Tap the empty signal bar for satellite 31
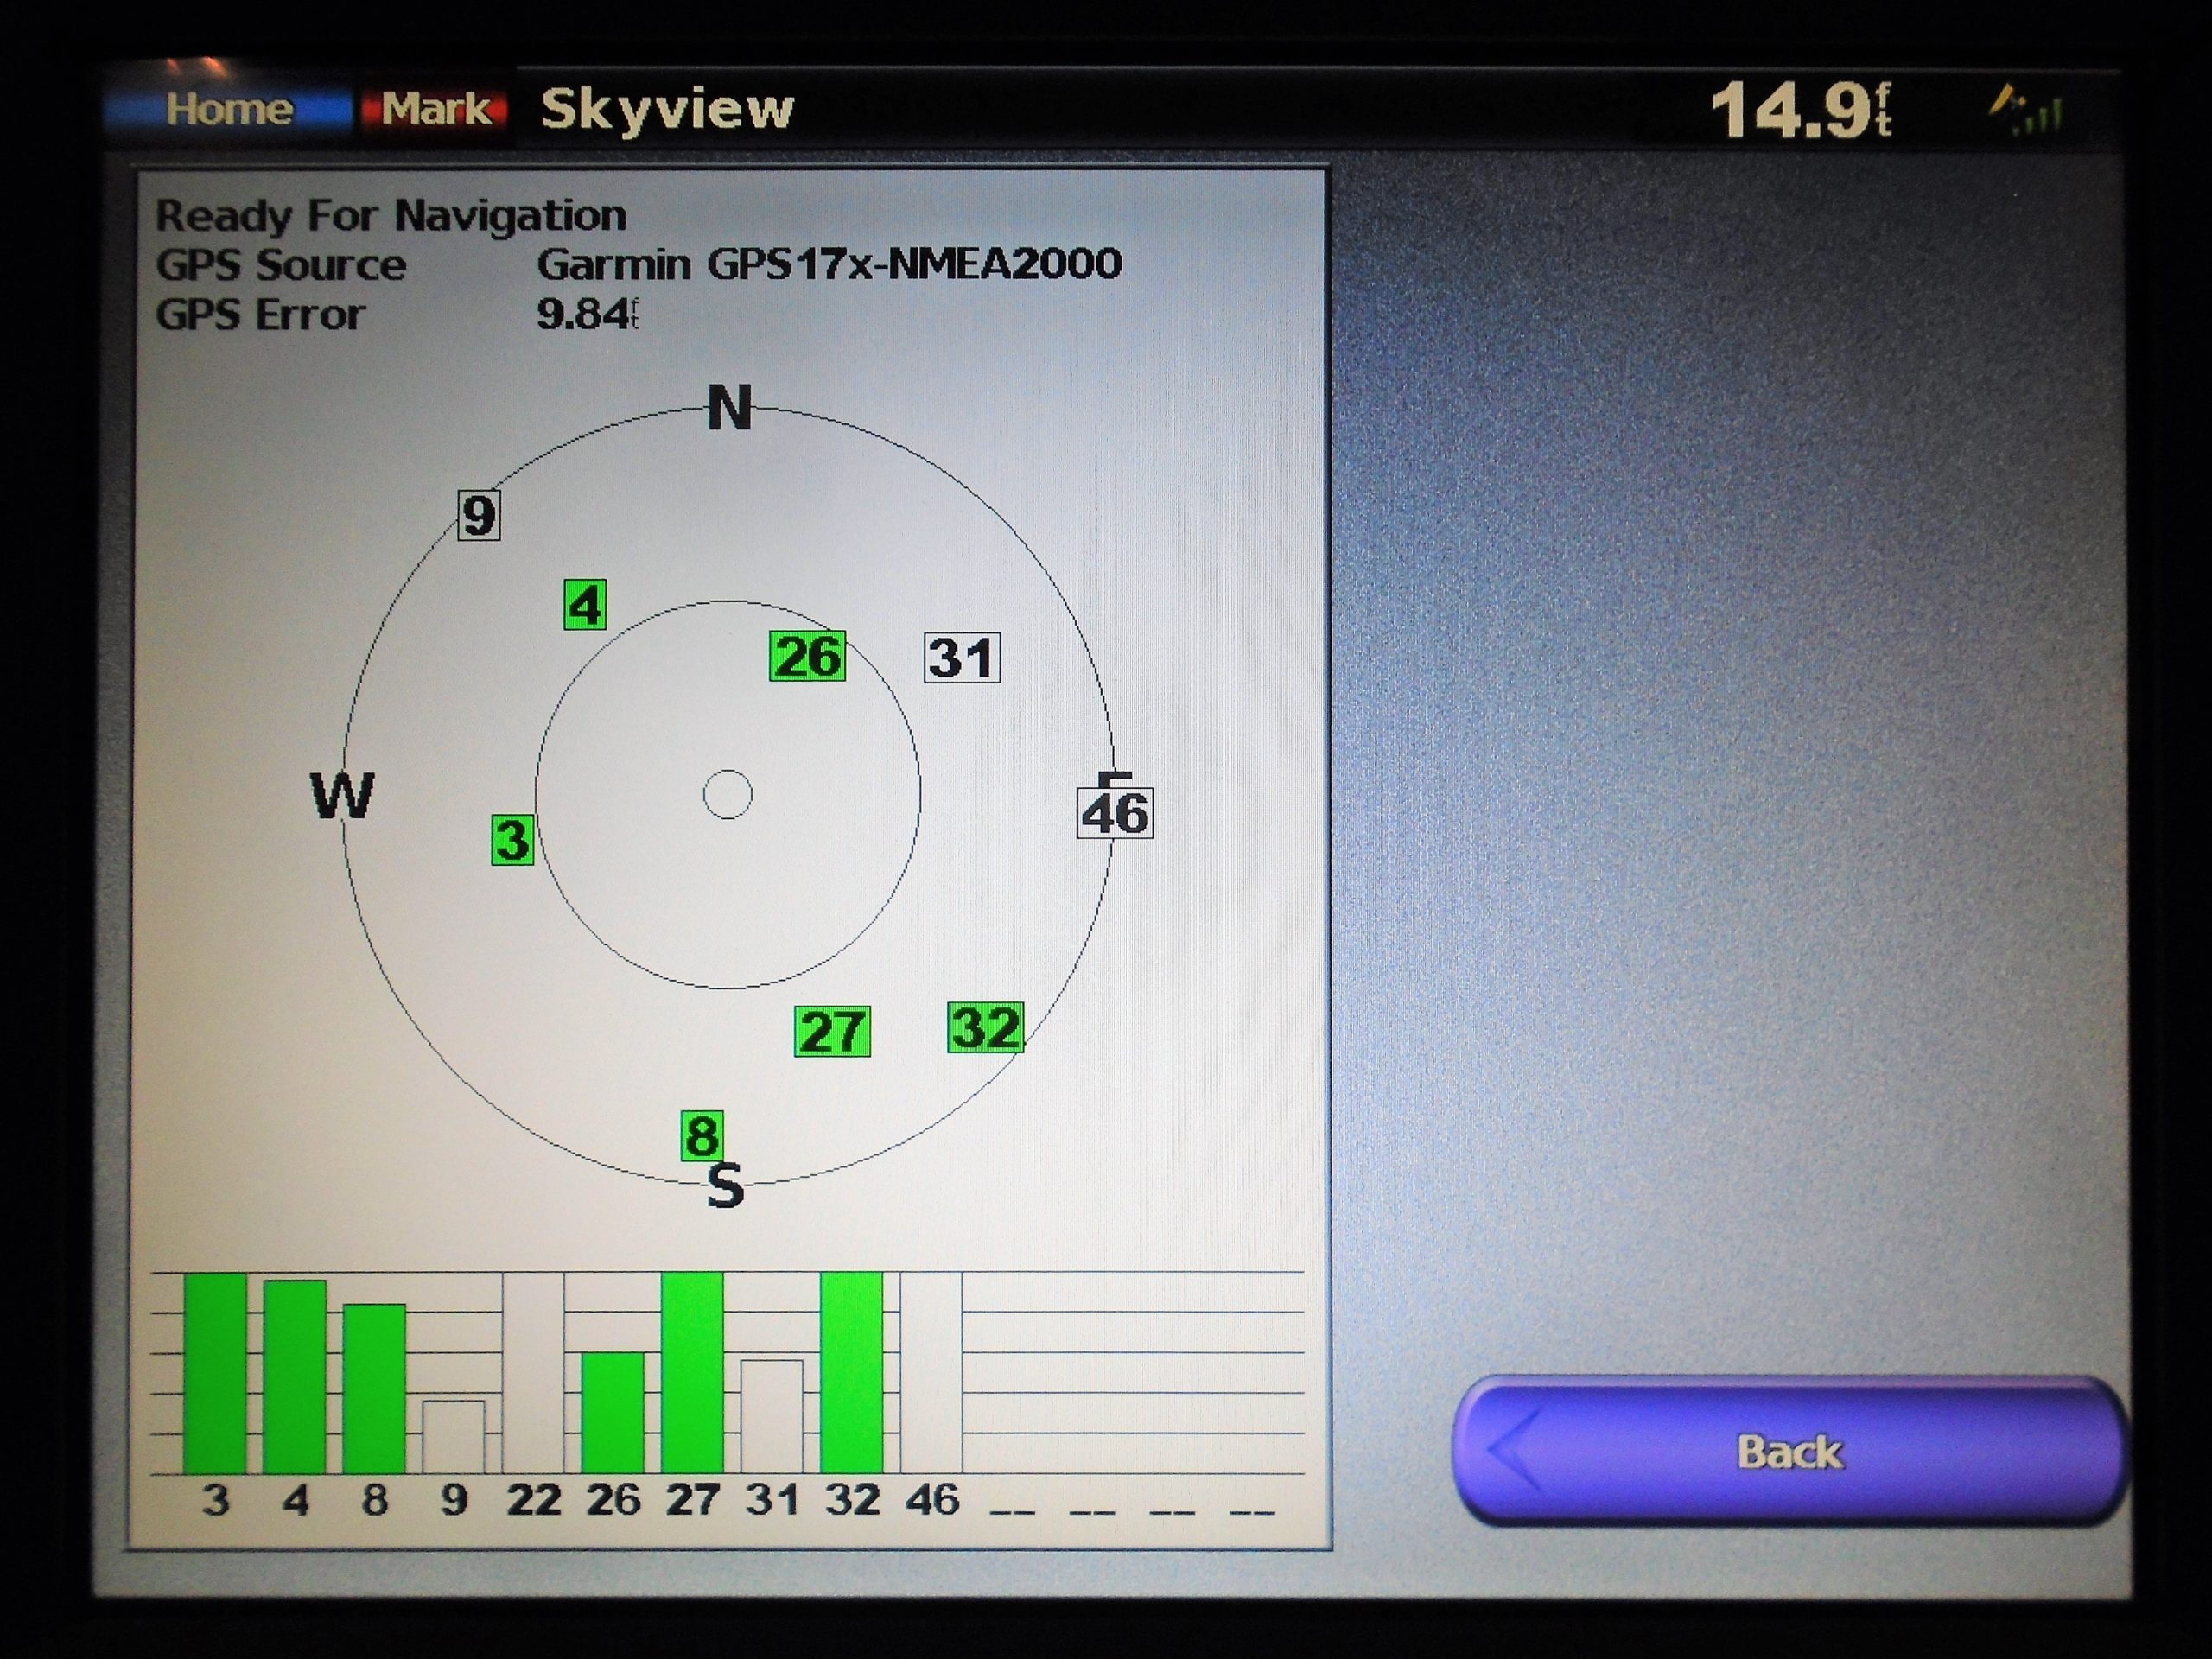This screenshot has width=2212, height=1659. pyautogui.click(x=771, y=1416)
